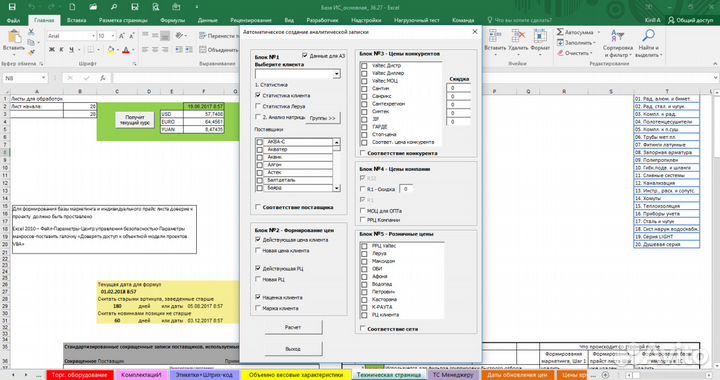Check Новая цена клиента
The width and height of the screenshot is (720, 380).
click(258, 251)
